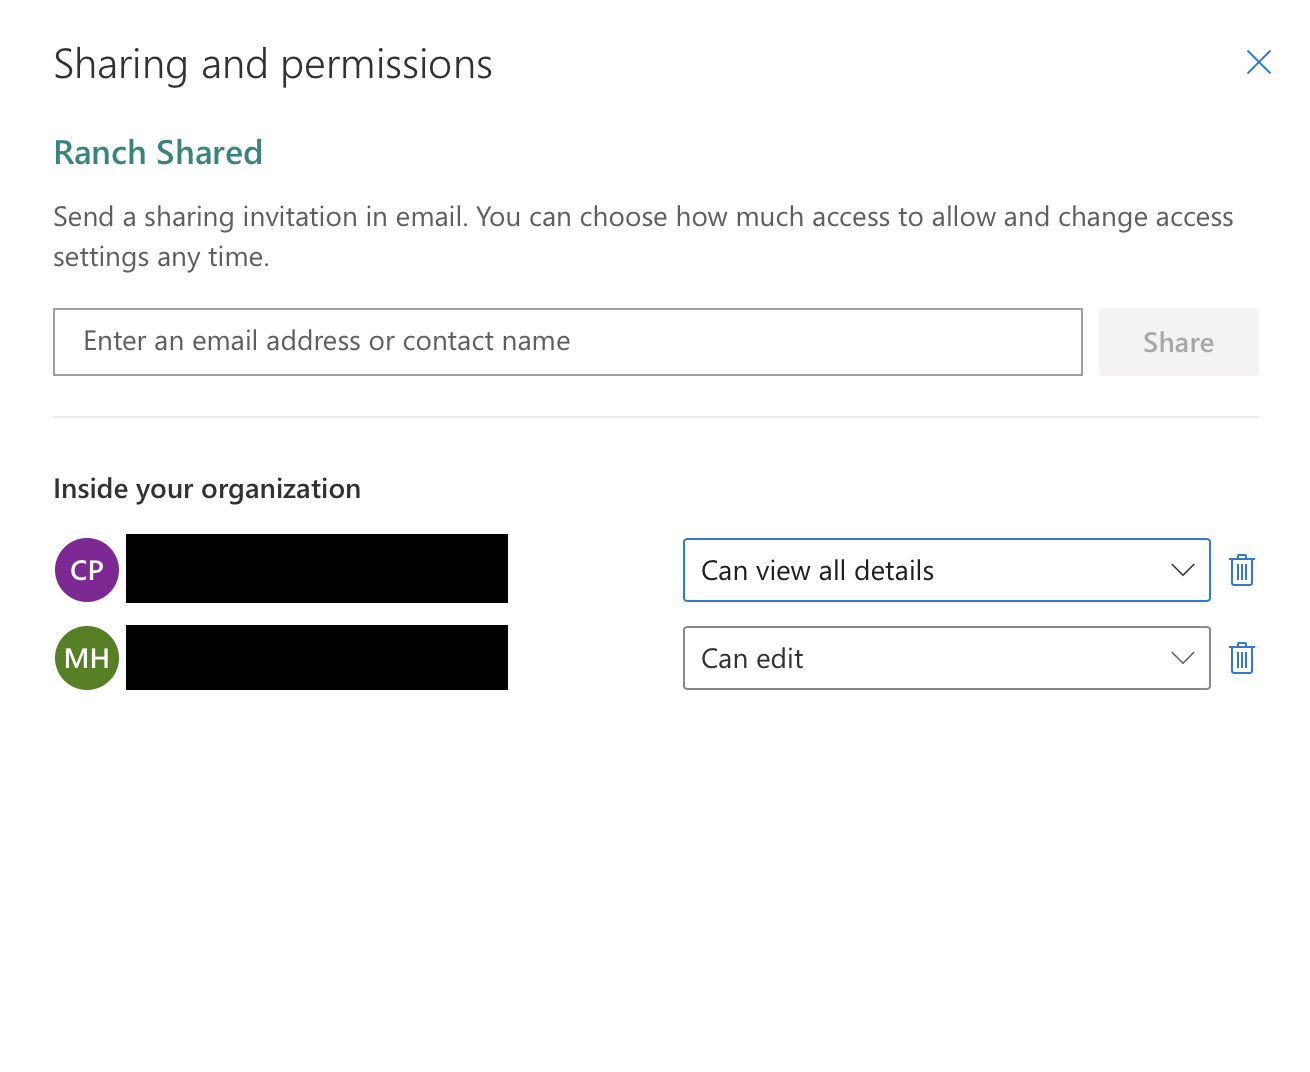Click the 'Ranch Shared' calendar name
Screen dimensions: 1310x1072
tap(158, 153)
